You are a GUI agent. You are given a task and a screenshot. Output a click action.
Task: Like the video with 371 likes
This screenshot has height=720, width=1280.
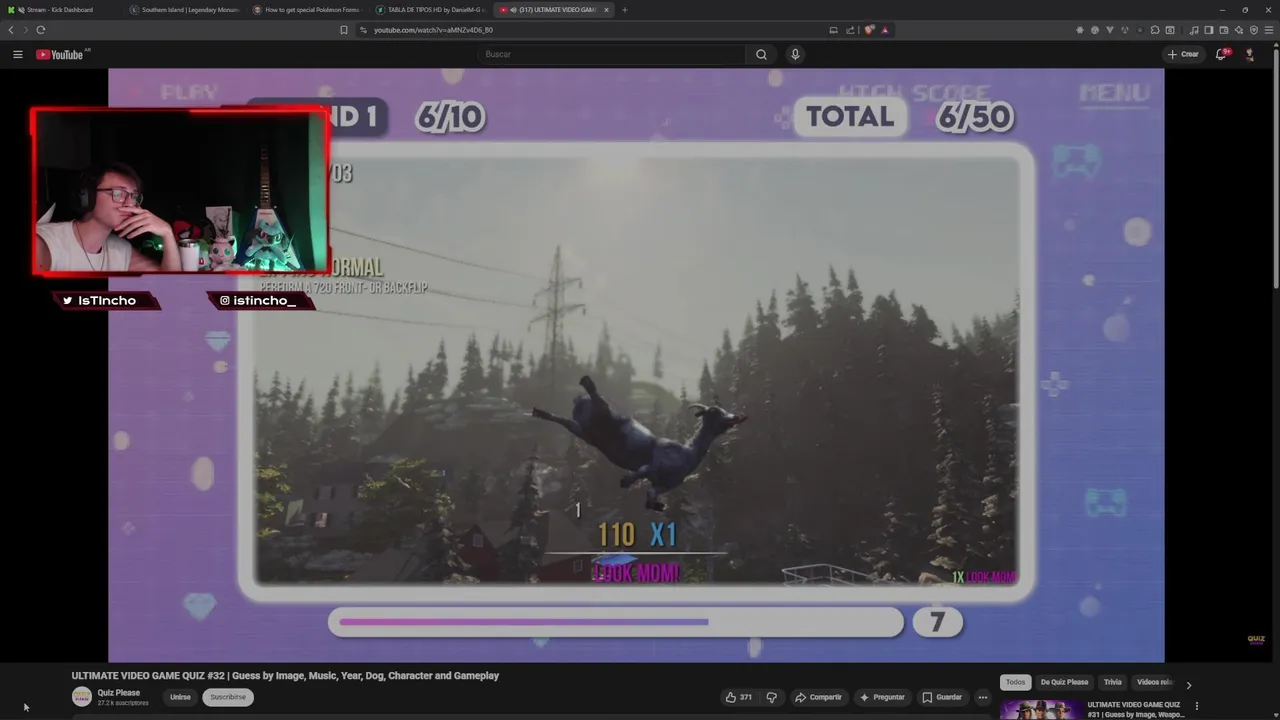pyautogui.click(x=739, y=697)
